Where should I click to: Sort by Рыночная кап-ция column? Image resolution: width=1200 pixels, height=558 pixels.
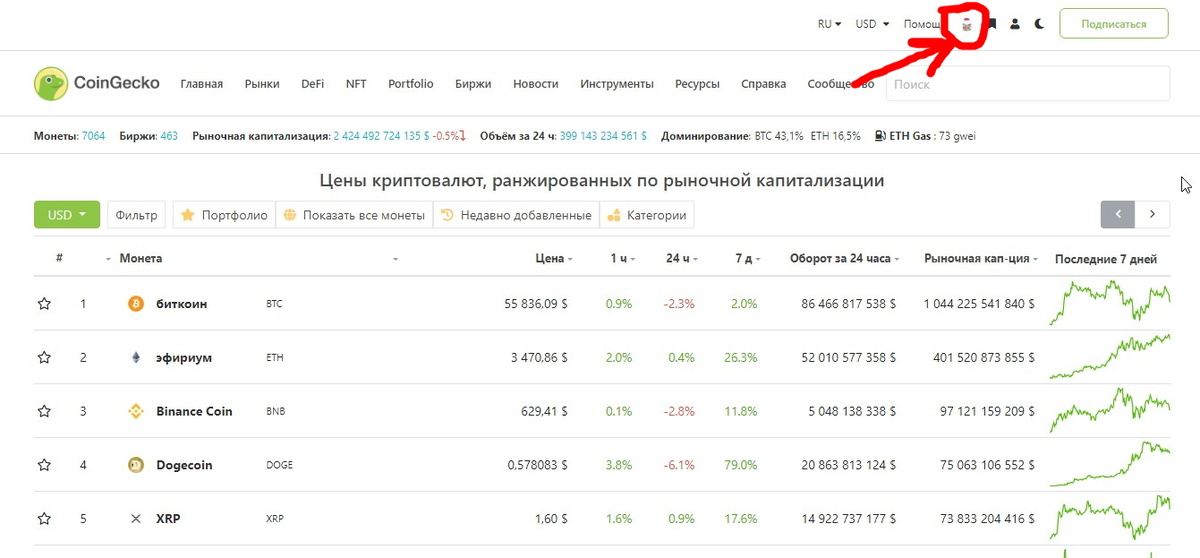click(x=982, y=258)
